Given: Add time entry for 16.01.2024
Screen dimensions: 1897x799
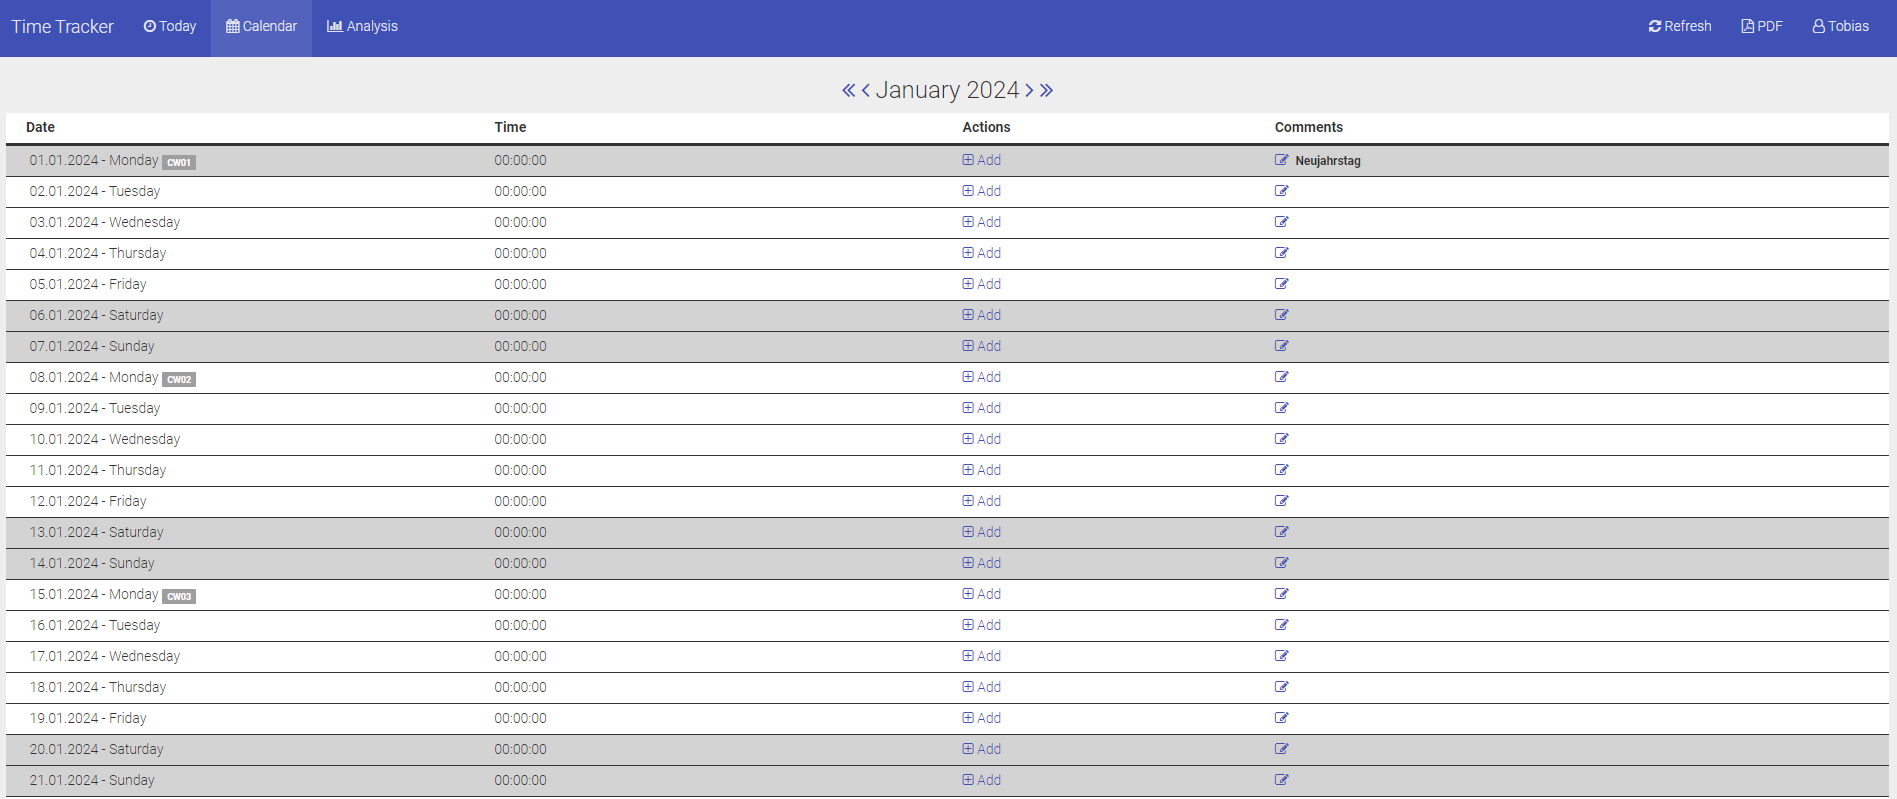Looking at the screenshot, I should point(982,625).
